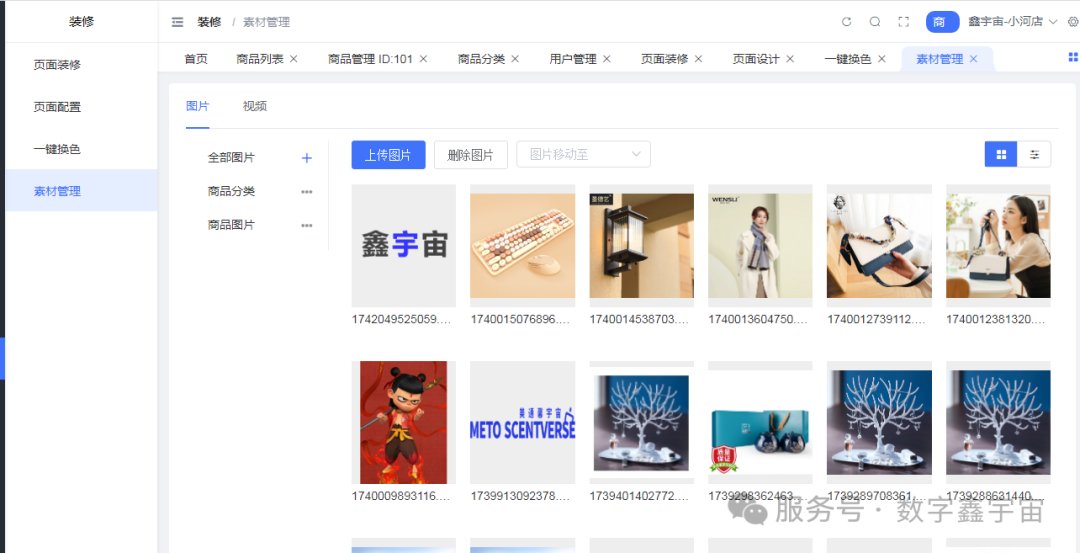The image size is (1080, 553).
Task: Click filename 1742049525059
Action: pos(402,320)
